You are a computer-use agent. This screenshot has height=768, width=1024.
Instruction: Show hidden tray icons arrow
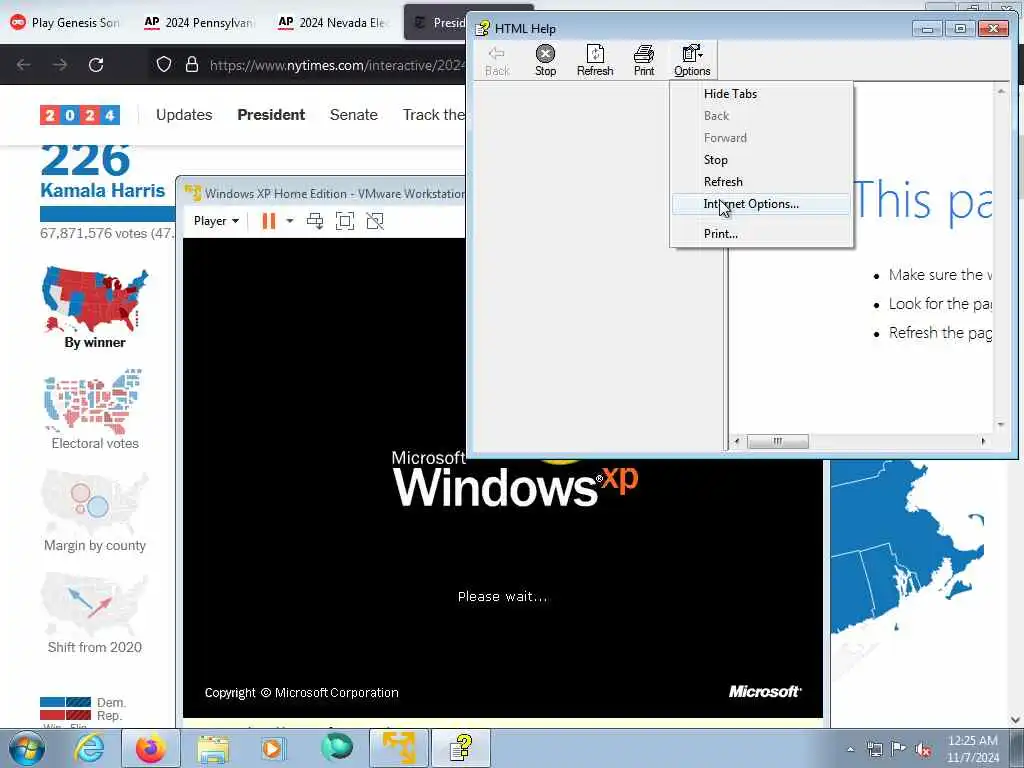pyautogui.click(x=850, y=749)
